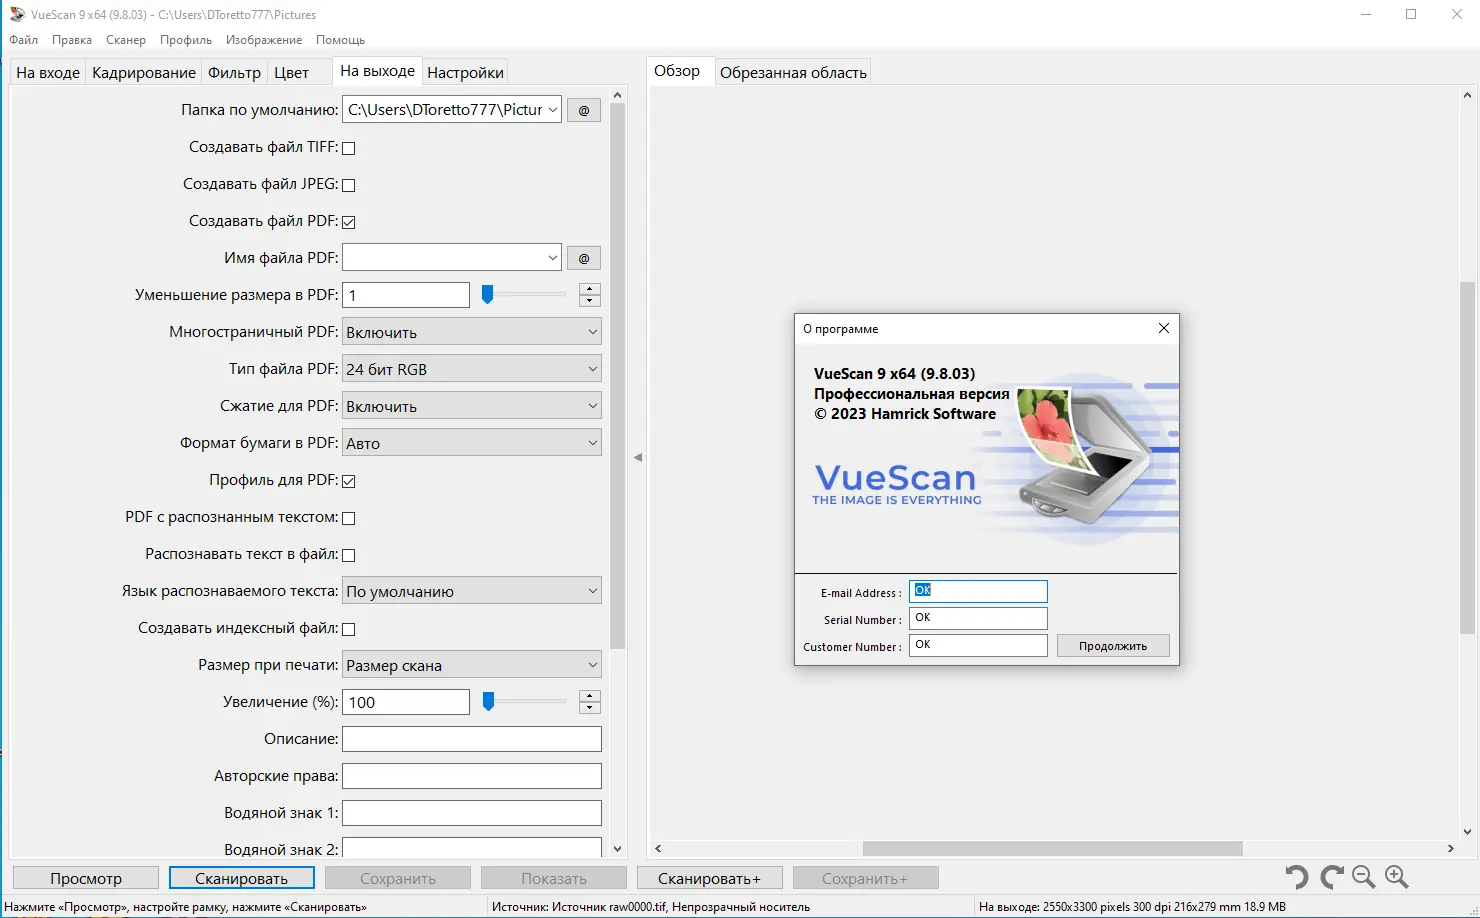Screen dimensions: 1480x918
Task: Click the E-mail Address input field
Action: tap(977, 591)
